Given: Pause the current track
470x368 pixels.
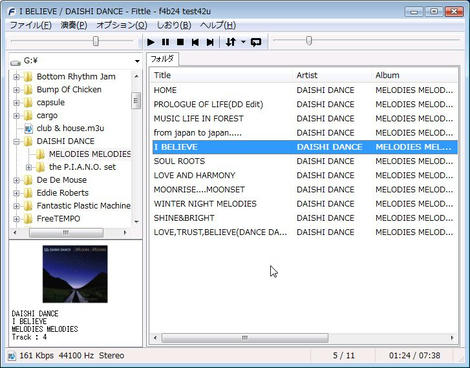Looking at the screenshot, I should coord(165,42).
